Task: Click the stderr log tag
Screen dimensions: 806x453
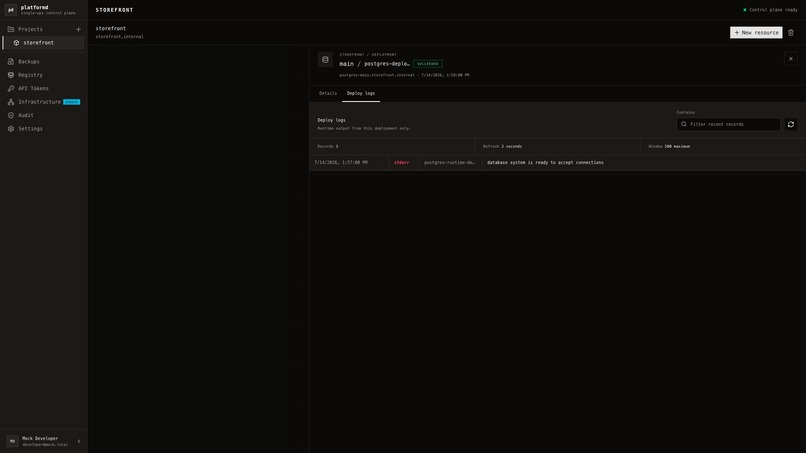Action: (401, 162)
